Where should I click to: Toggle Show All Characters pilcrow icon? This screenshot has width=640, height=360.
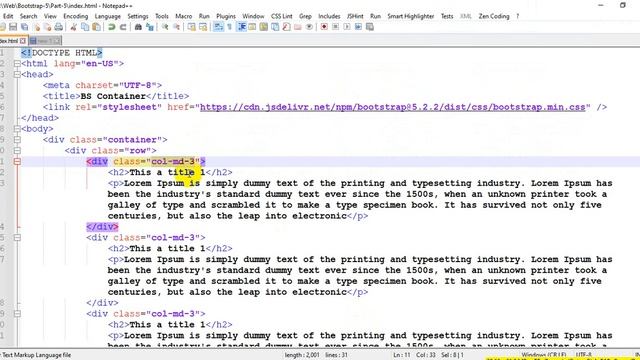(229, 27)
